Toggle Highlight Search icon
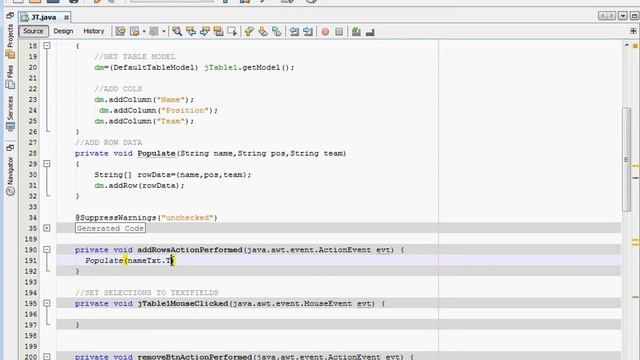The image size is (640, 360). click(218, 31)
